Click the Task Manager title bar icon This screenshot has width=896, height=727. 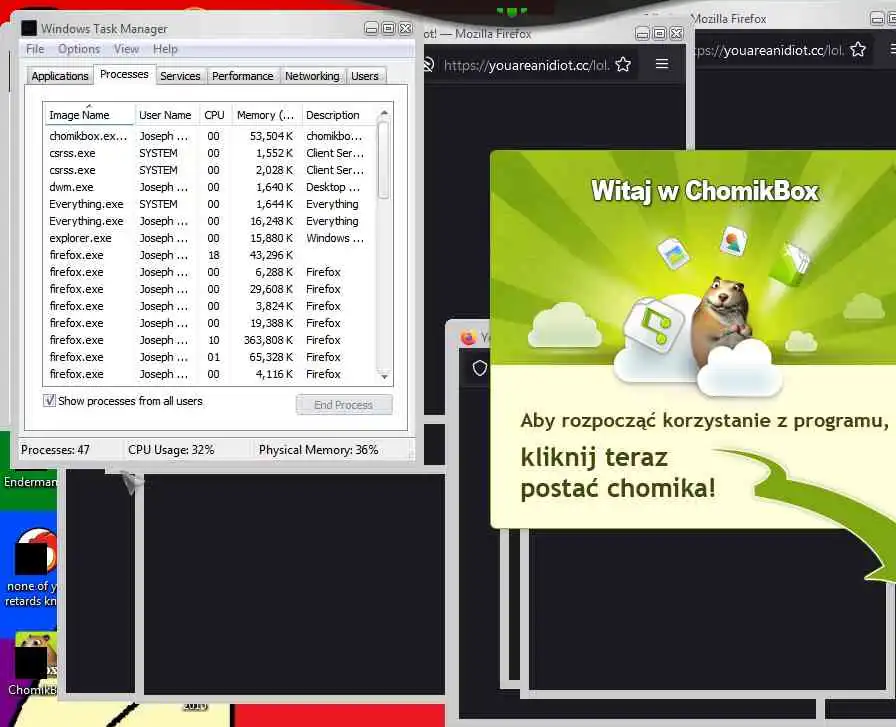(x=29, y=28)
